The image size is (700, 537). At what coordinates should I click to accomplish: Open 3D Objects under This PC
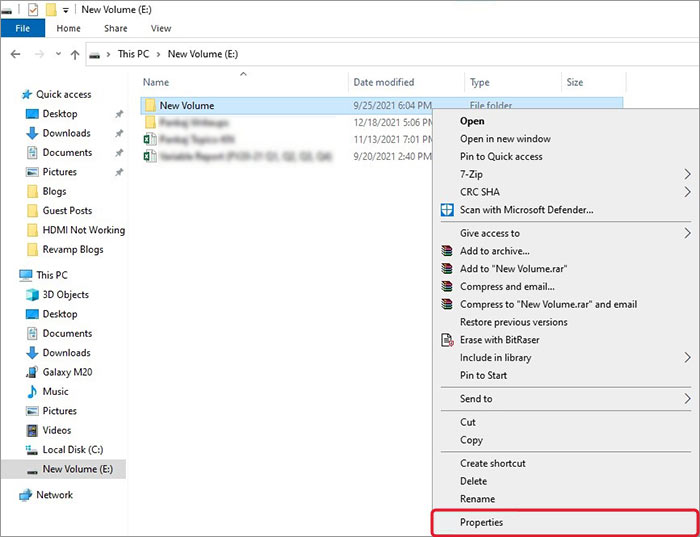(65, 295)
